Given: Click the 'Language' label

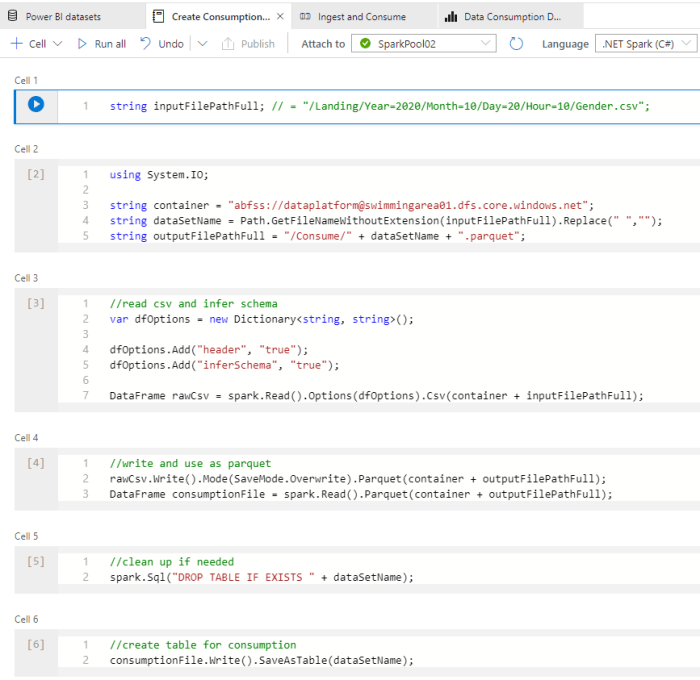Looking at the screenshot, I should tap(565, 44).
